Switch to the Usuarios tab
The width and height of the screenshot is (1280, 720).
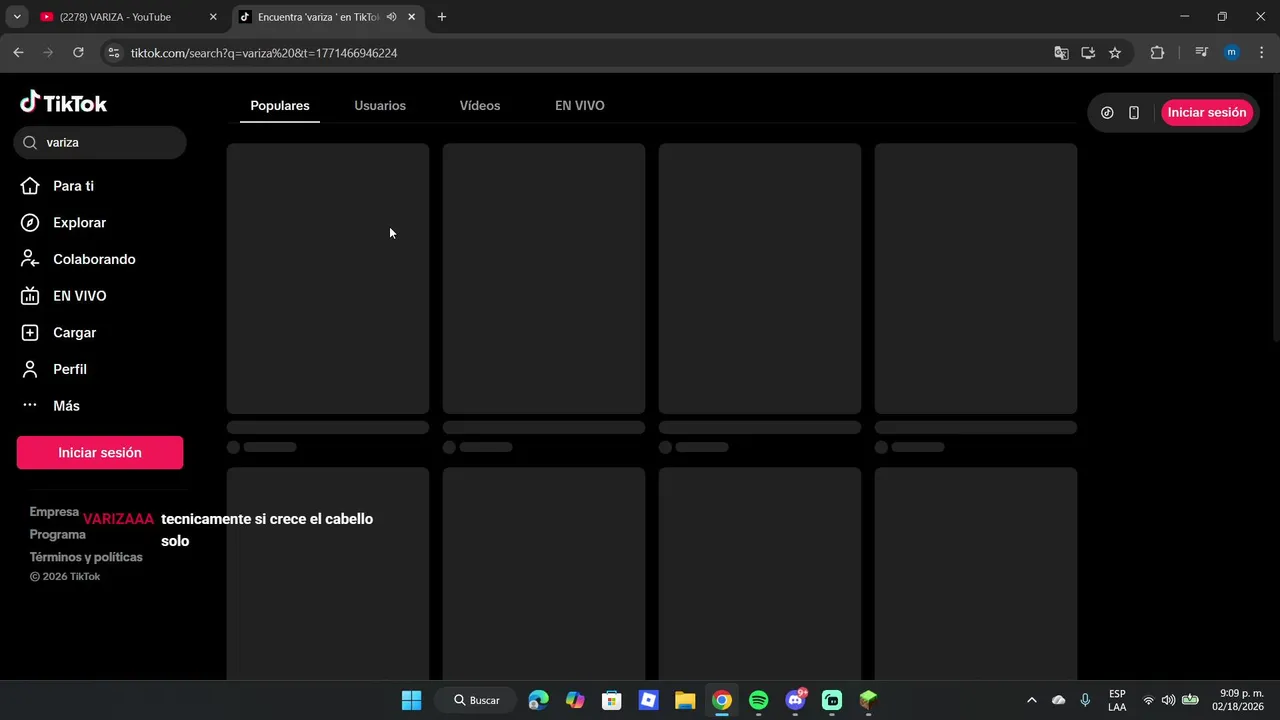point(380,106)
